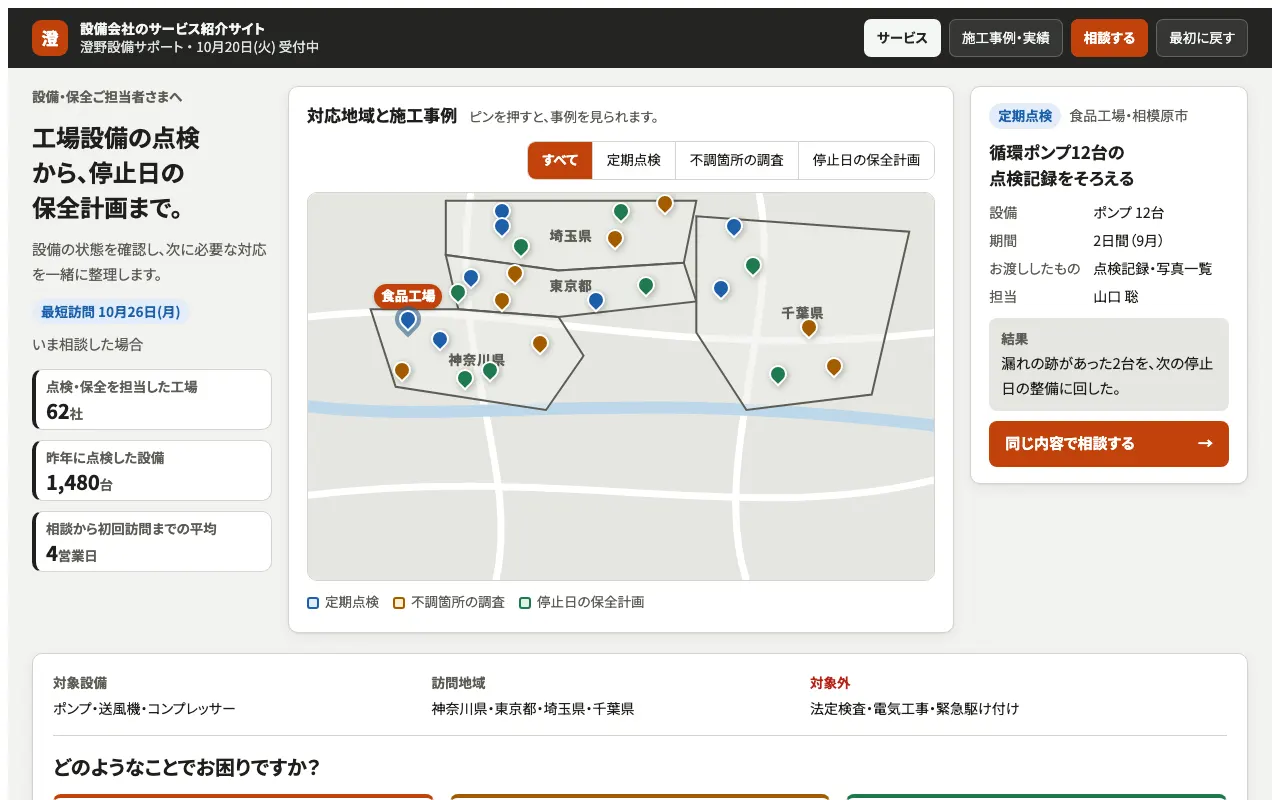
Task: Click green pin beside Saitama's top-border orange pin
Action: 621,213
